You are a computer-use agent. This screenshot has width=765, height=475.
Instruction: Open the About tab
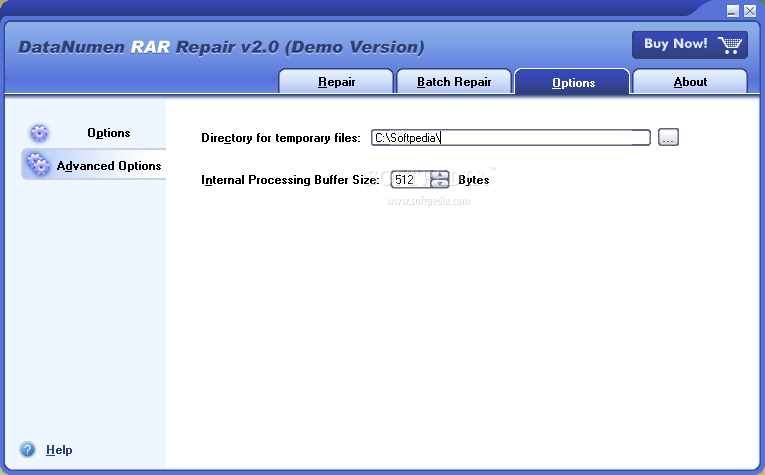pos(690,81)
